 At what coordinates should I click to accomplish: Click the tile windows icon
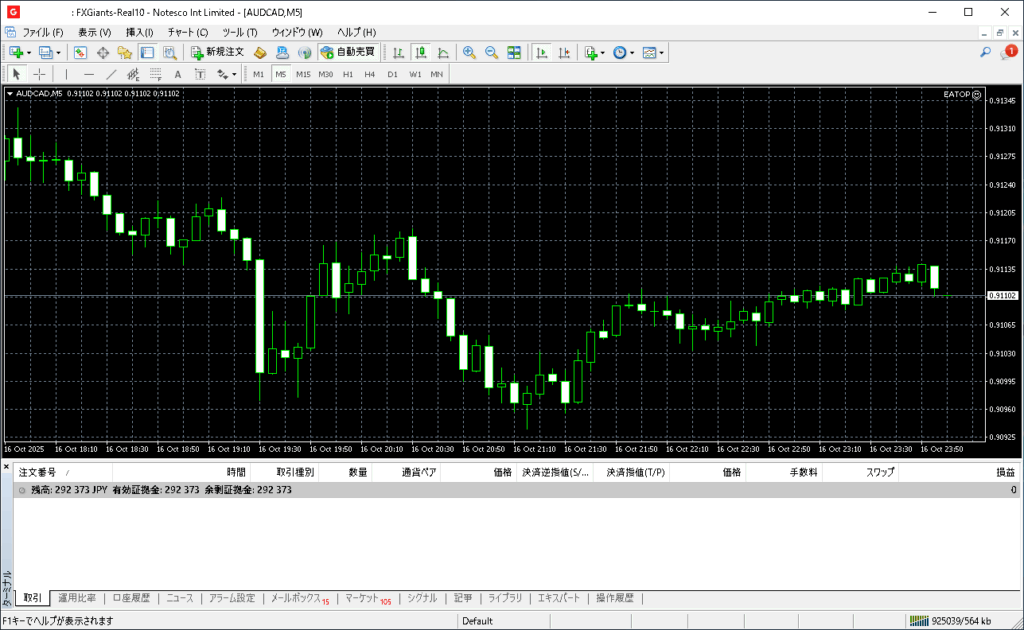tap(514, 52)
